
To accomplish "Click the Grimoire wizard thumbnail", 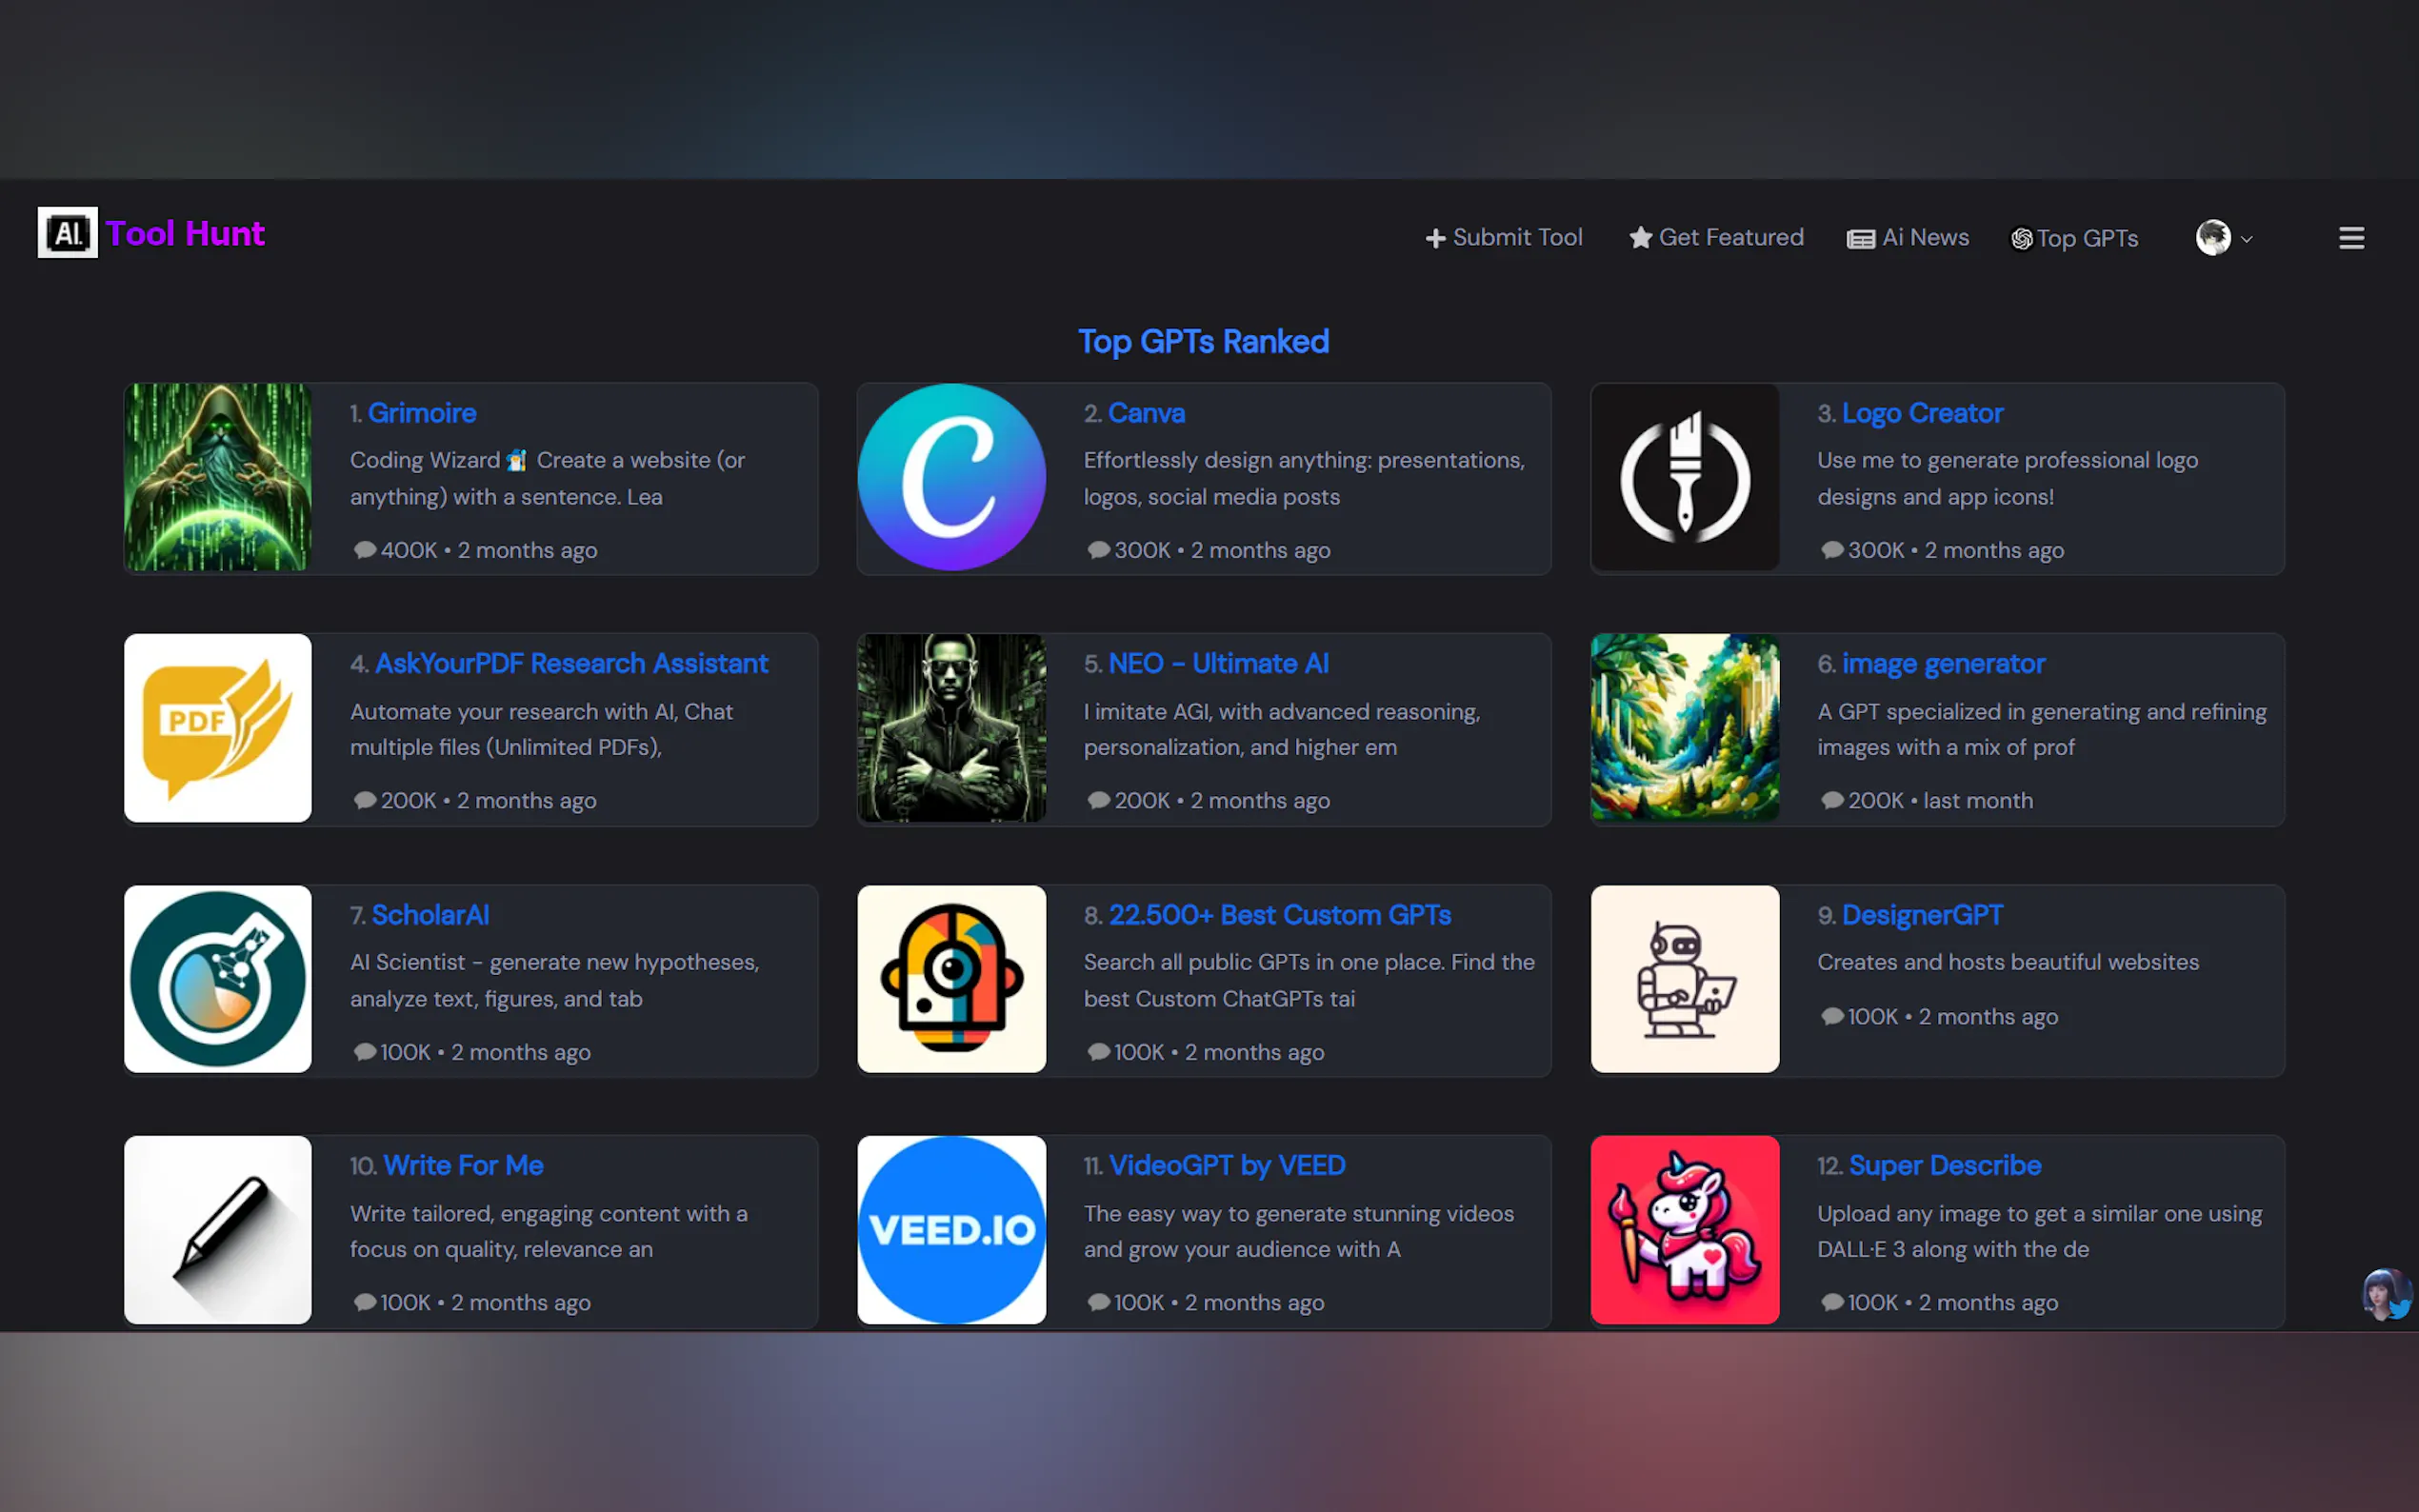I will pyautogui.click(x=218, y=477).
